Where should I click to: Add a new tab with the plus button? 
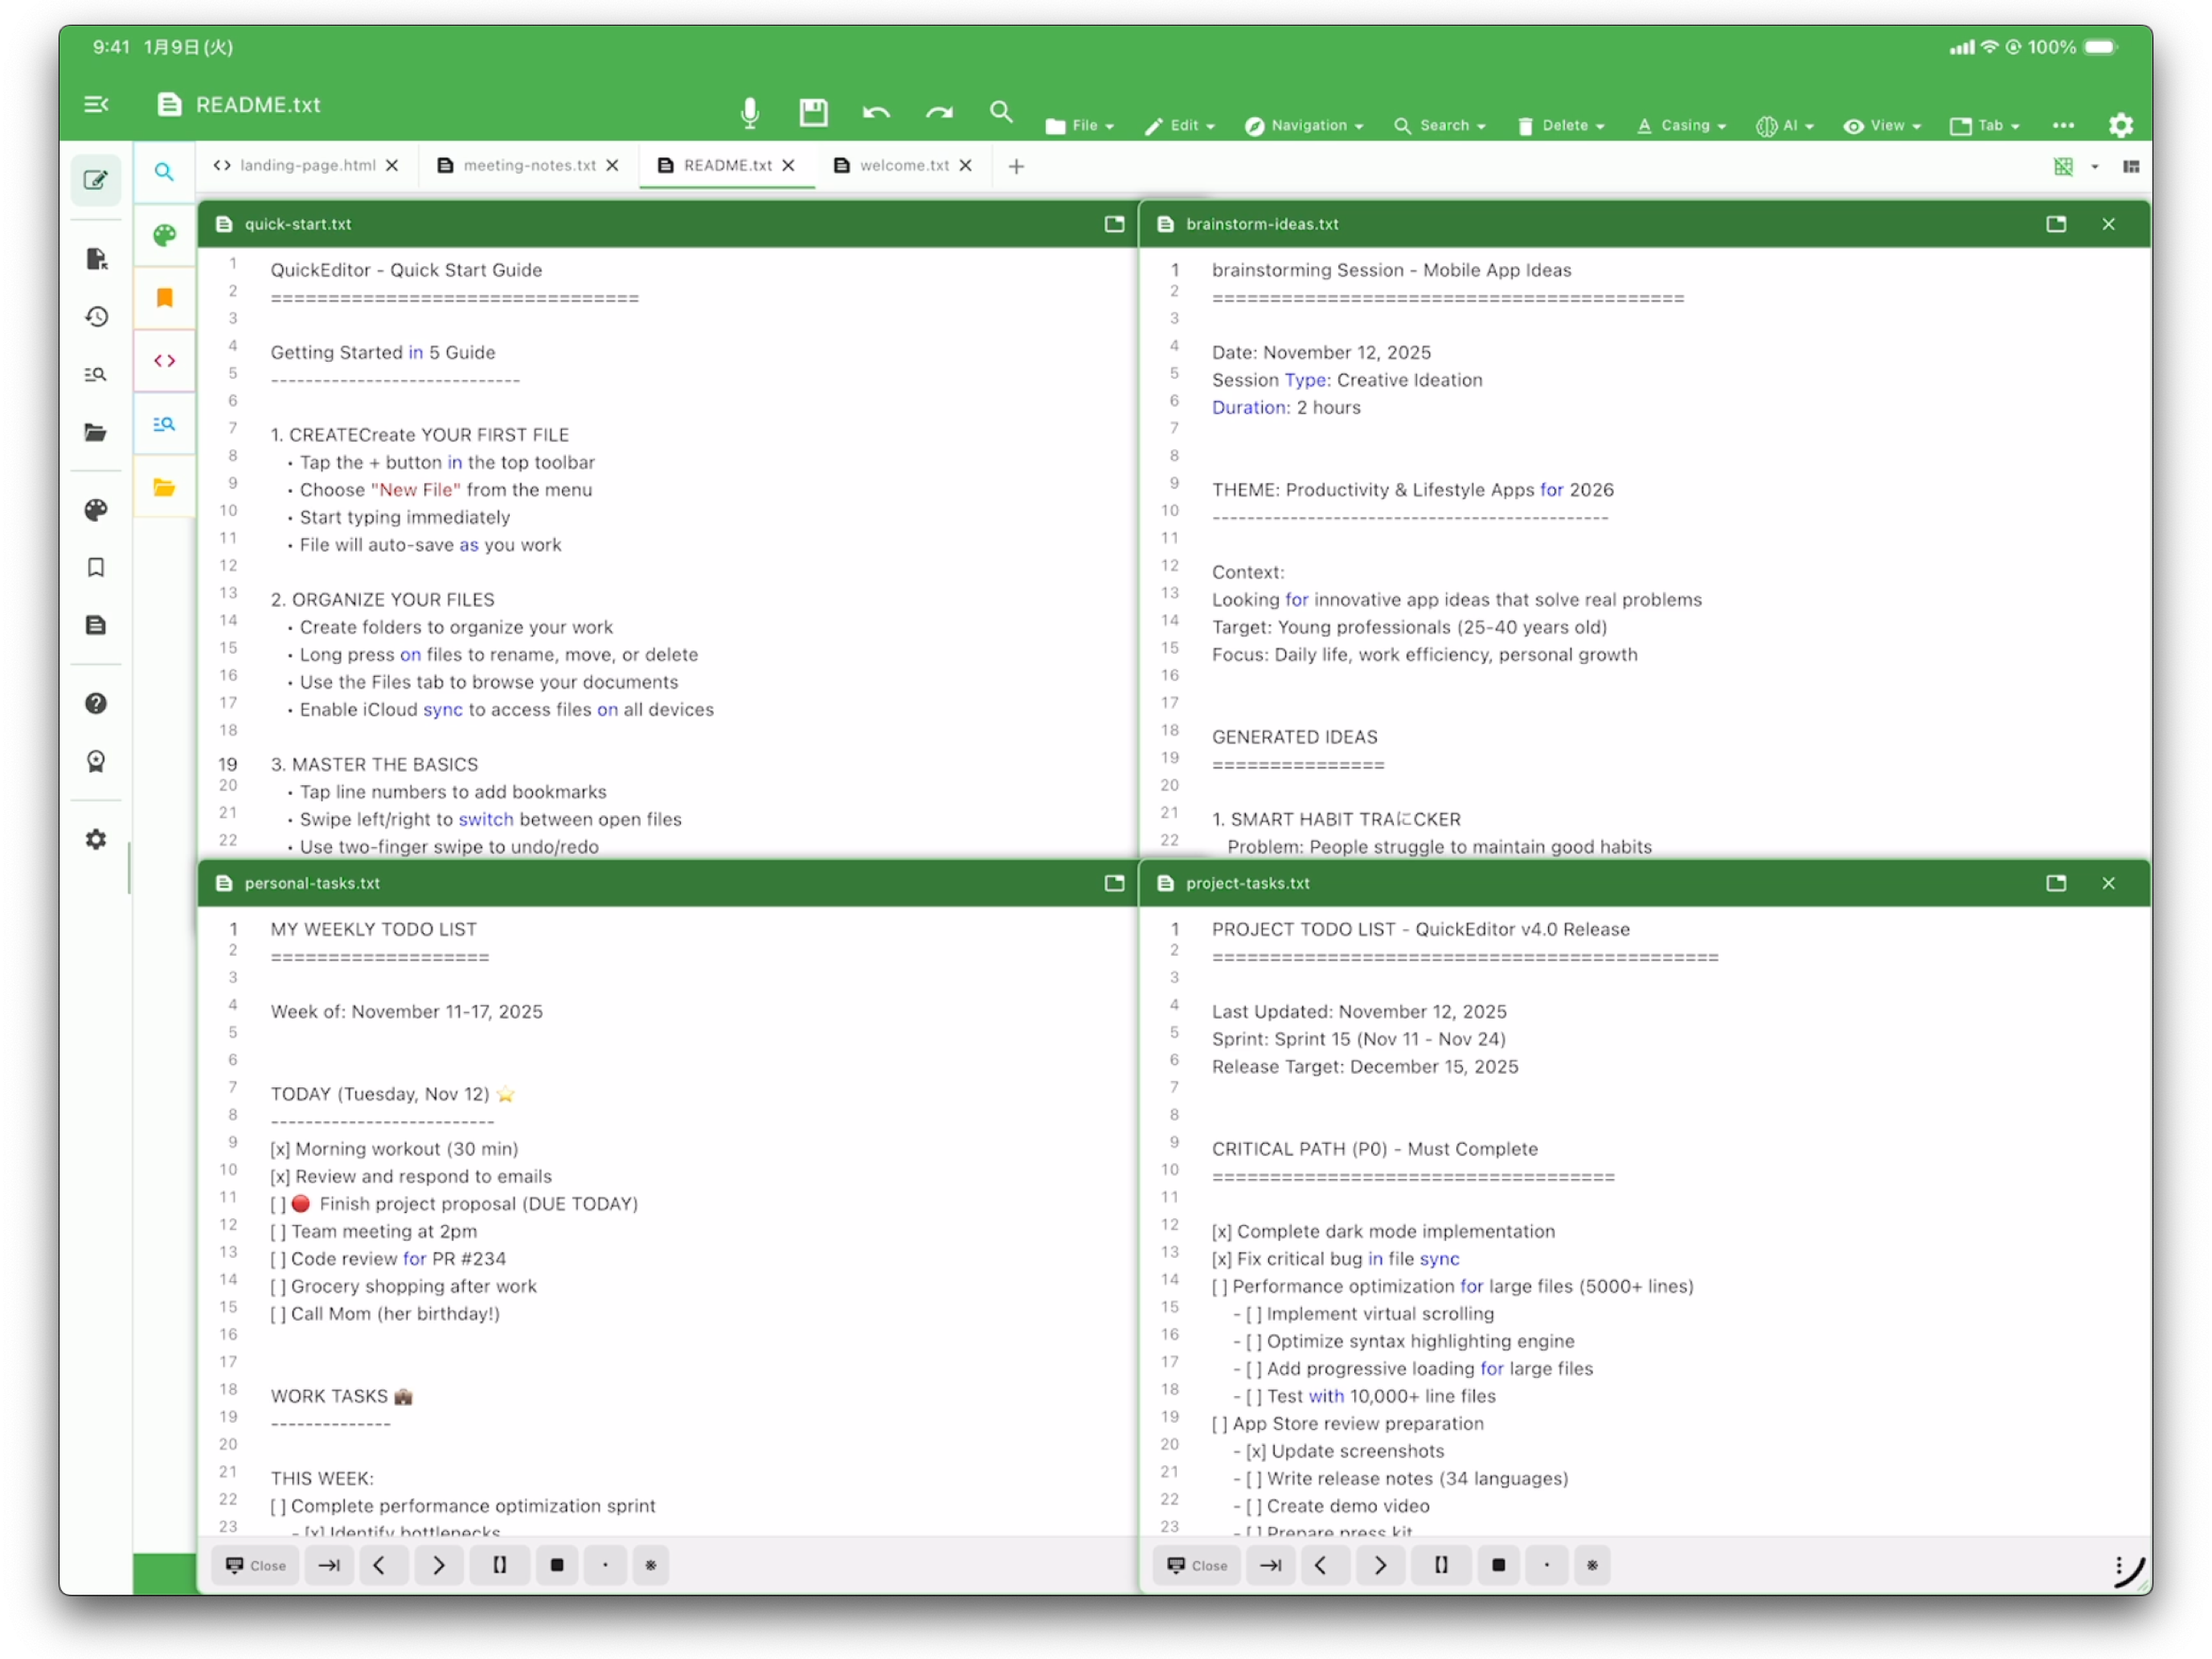click(1016, 166)
